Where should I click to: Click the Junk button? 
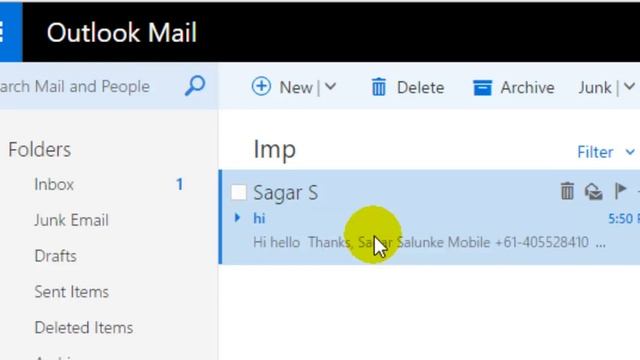[x=595, y=87]
